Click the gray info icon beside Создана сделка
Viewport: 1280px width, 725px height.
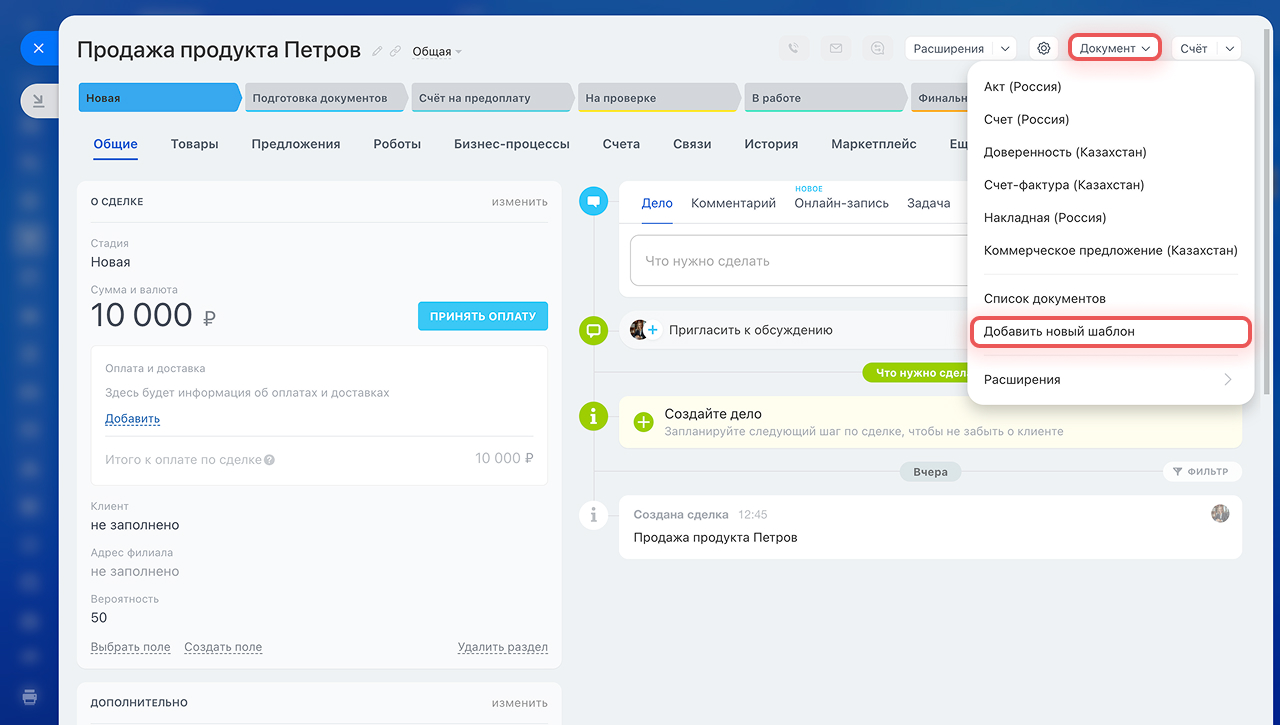click(x=594, y=515)
